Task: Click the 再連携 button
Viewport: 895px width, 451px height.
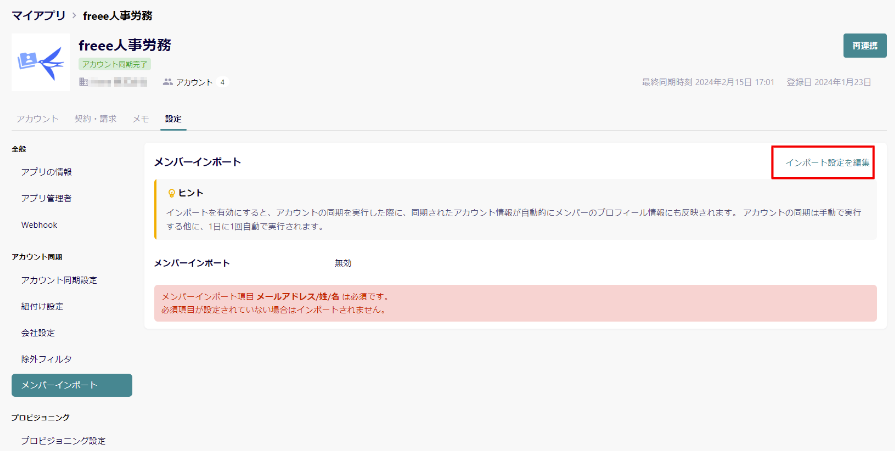Action: (865, 46)
